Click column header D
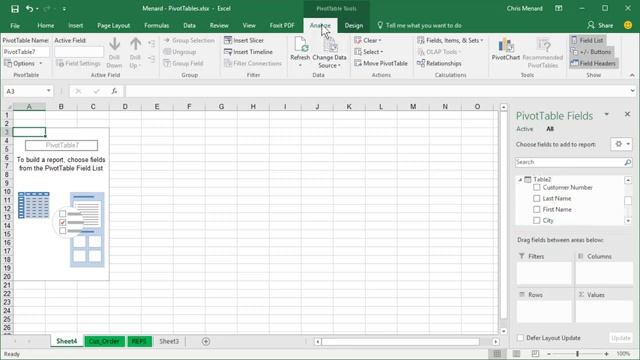Screen dimensions: 640x360 coord(125,107)
